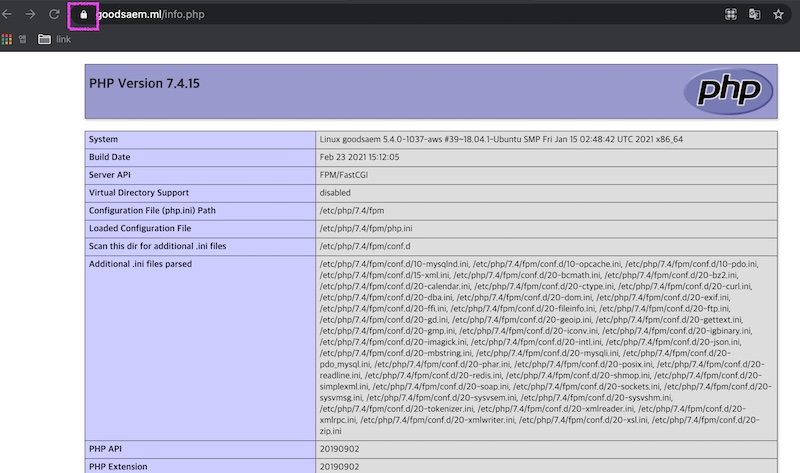This screenshot has height=473, width=800.
Task: Click the PHP Version 7.4.15 heading
Action: pyautogui.click(x=144, y=83)
